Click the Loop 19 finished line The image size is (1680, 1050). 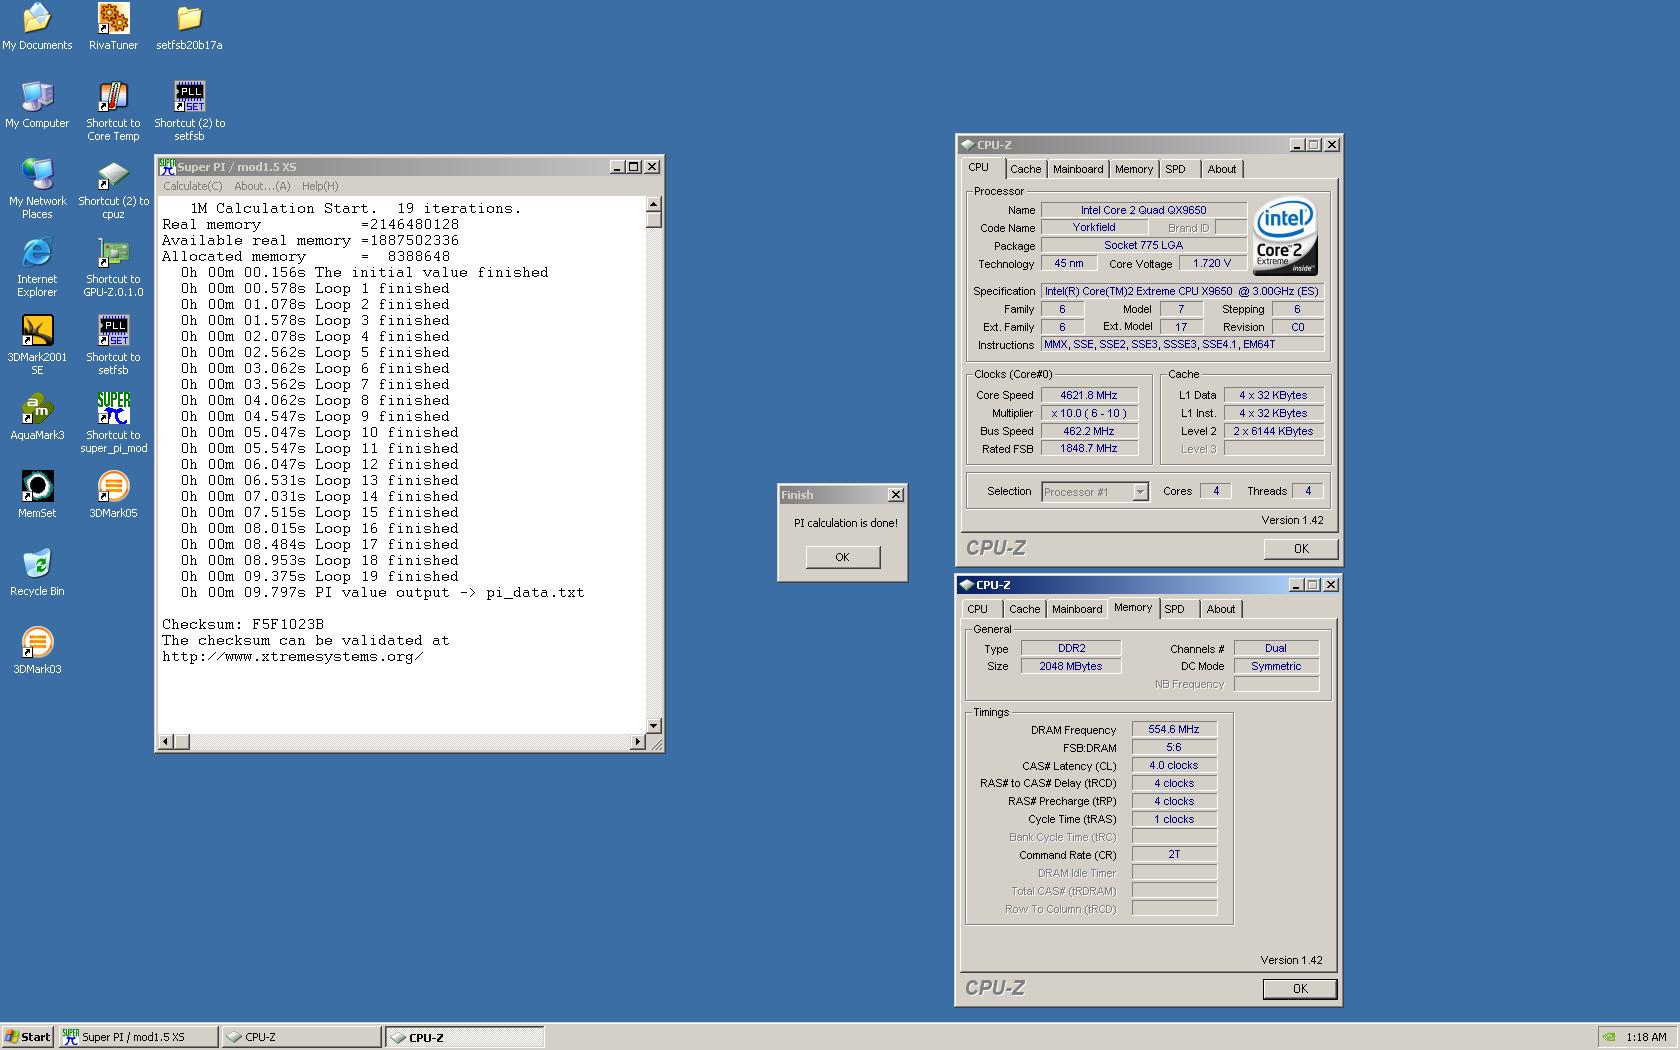[320, 576]
